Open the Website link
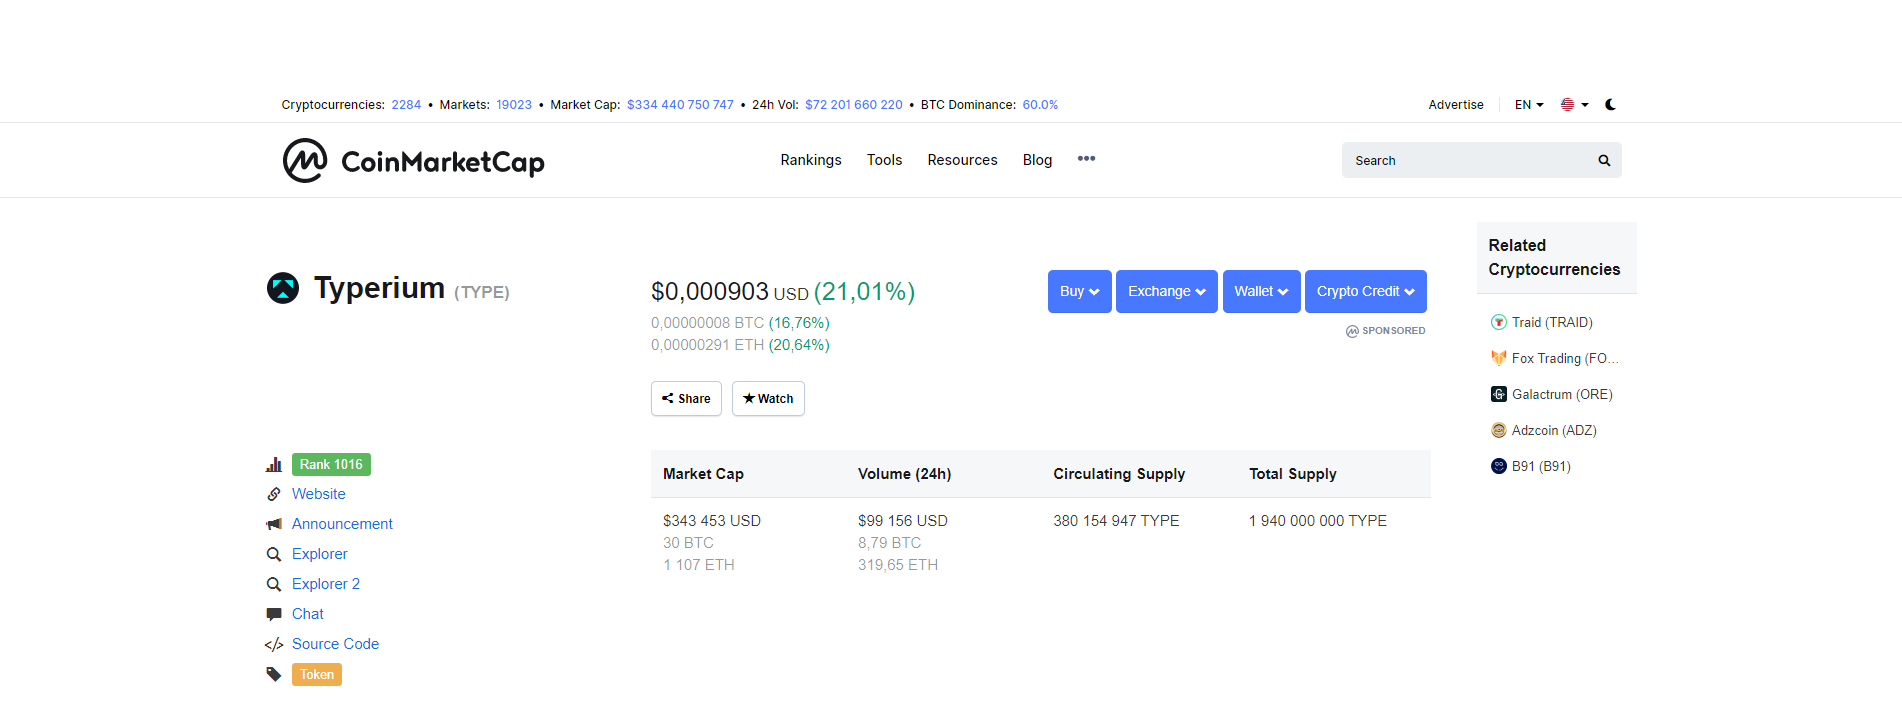 (x=319, y=494)
